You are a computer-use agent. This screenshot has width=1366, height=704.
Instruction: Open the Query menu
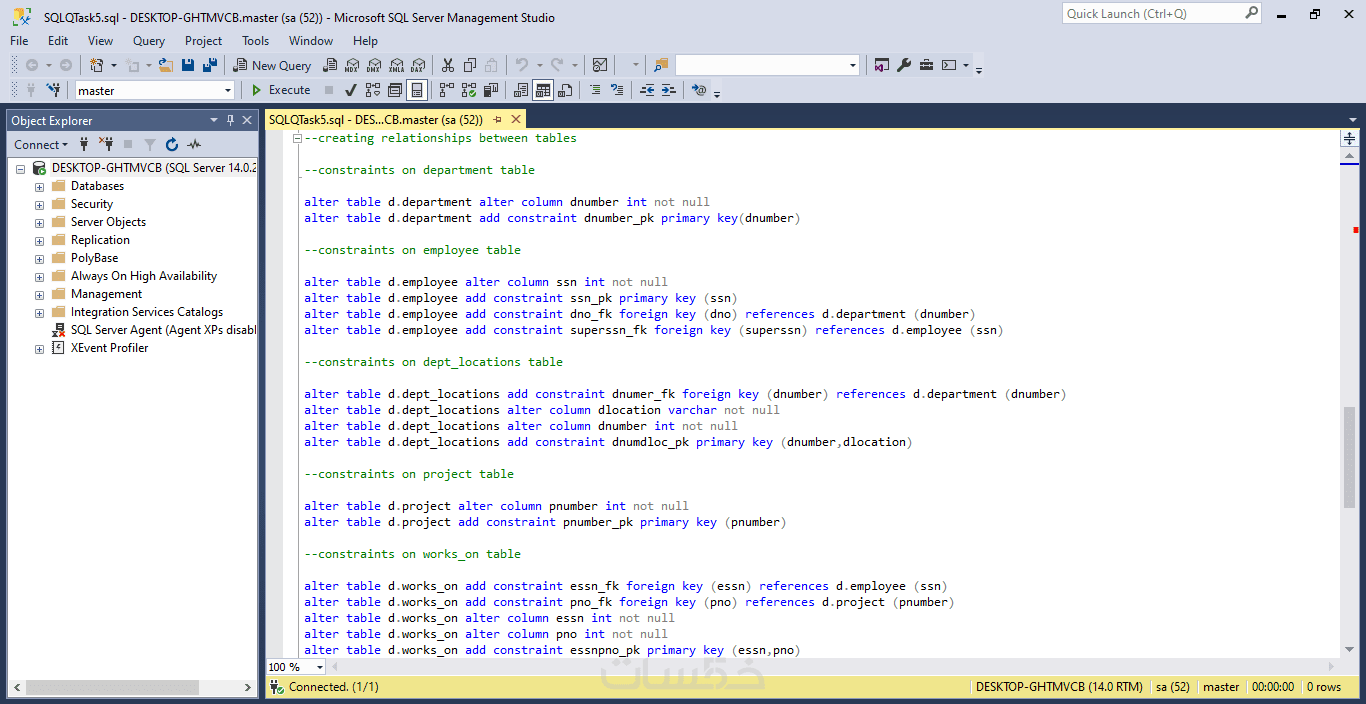pyautogui.click(x=149, y=41)
